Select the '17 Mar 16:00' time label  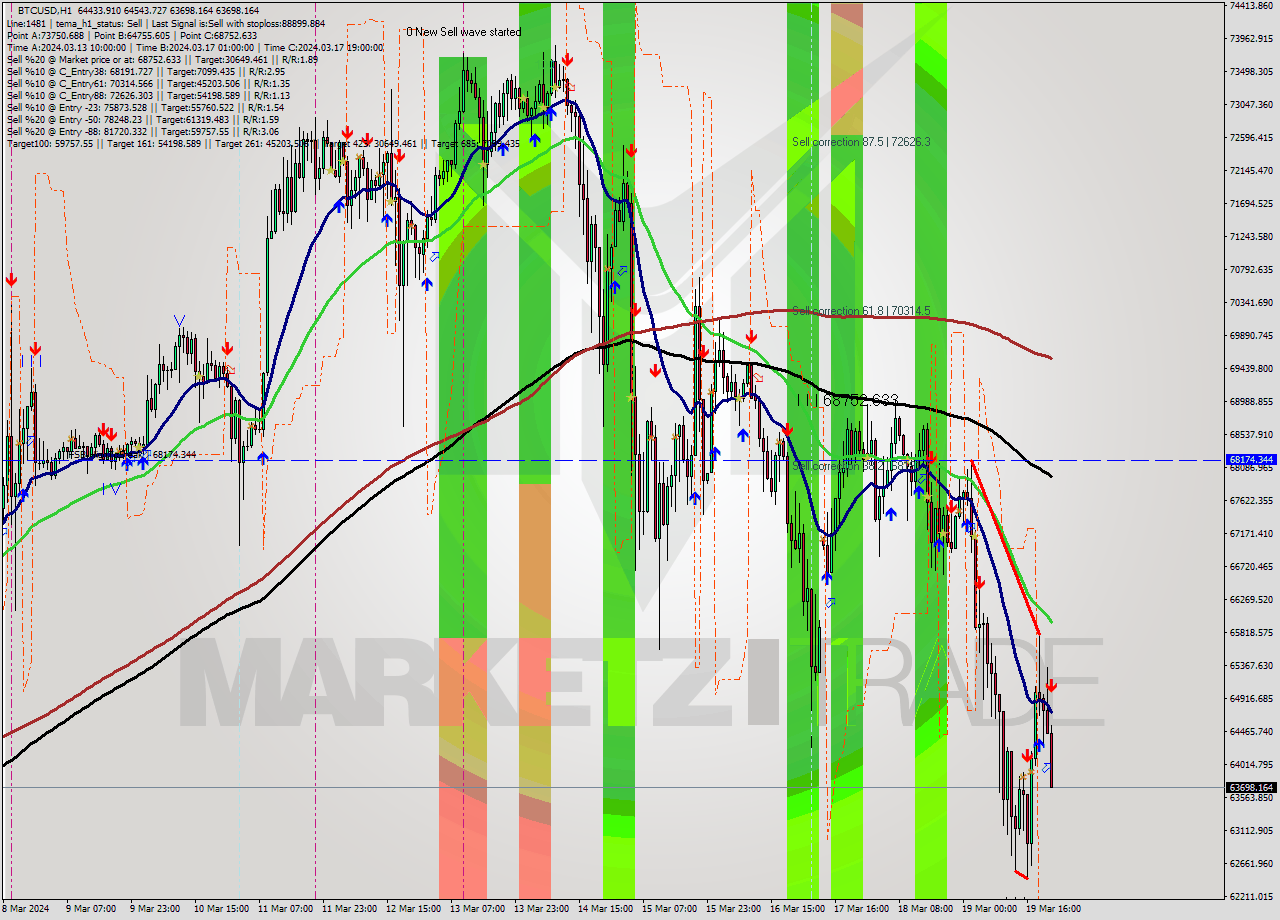coord(862,909)
